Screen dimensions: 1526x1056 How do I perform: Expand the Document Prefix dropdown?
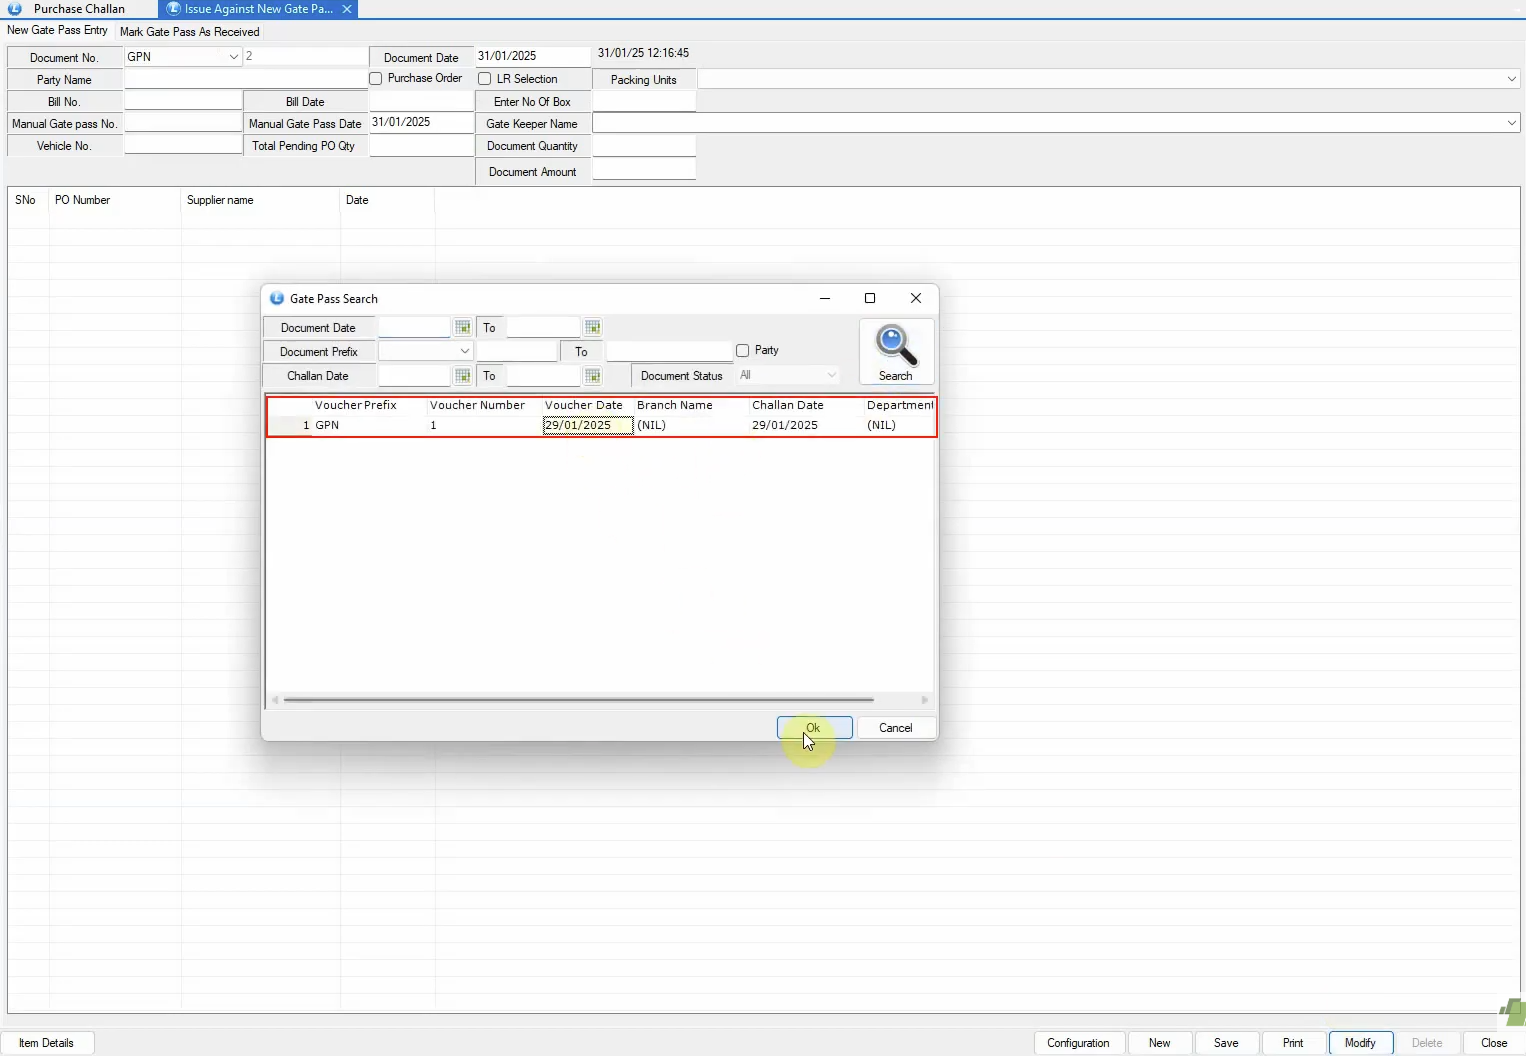(464, 352)
